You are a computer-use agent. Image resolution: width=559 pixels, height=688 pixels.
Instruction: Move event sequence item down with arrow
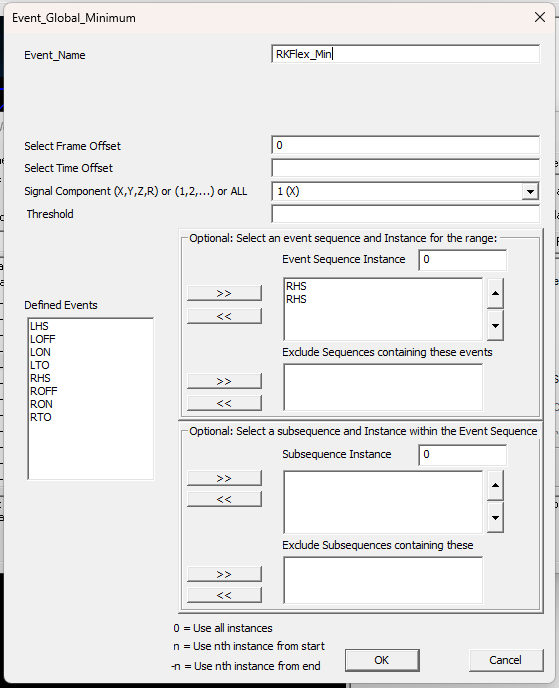(x=495, y=326)
